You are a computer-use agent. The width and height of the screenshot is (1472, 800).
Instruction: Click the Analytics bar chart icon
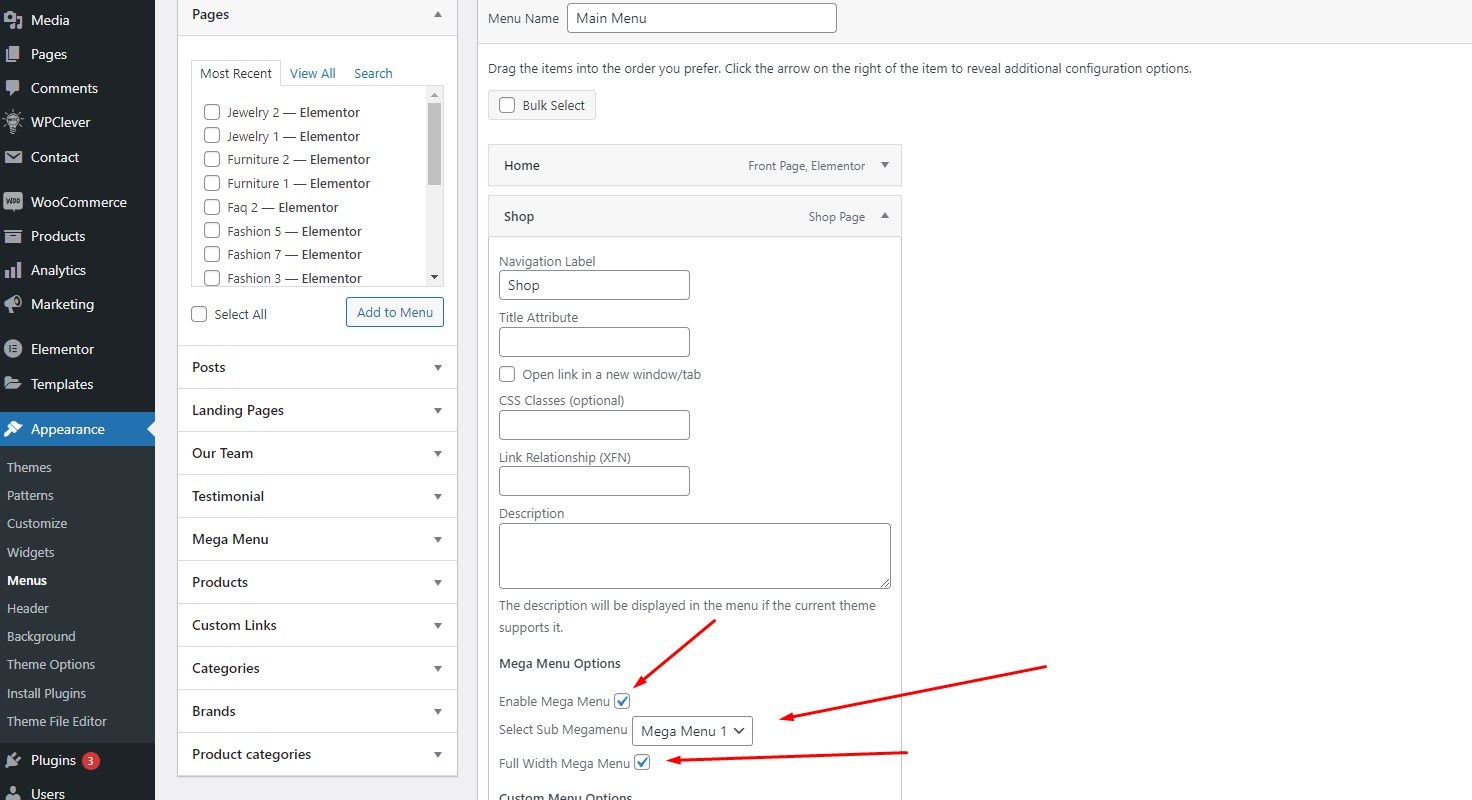point(13,270)
